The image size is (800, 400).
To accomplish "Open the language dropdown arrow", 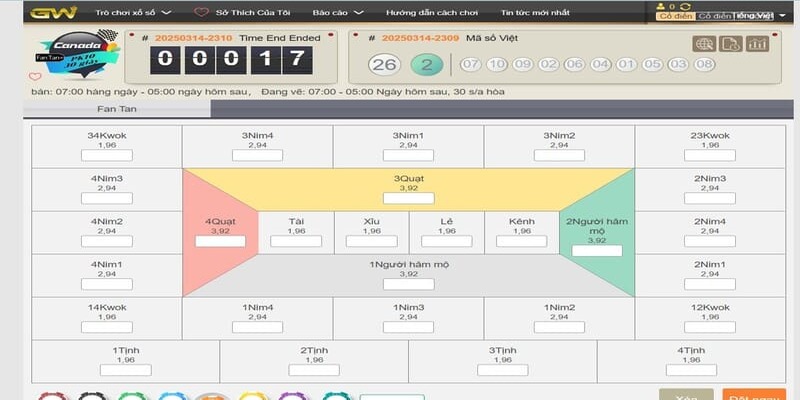I will click(783, 16).
